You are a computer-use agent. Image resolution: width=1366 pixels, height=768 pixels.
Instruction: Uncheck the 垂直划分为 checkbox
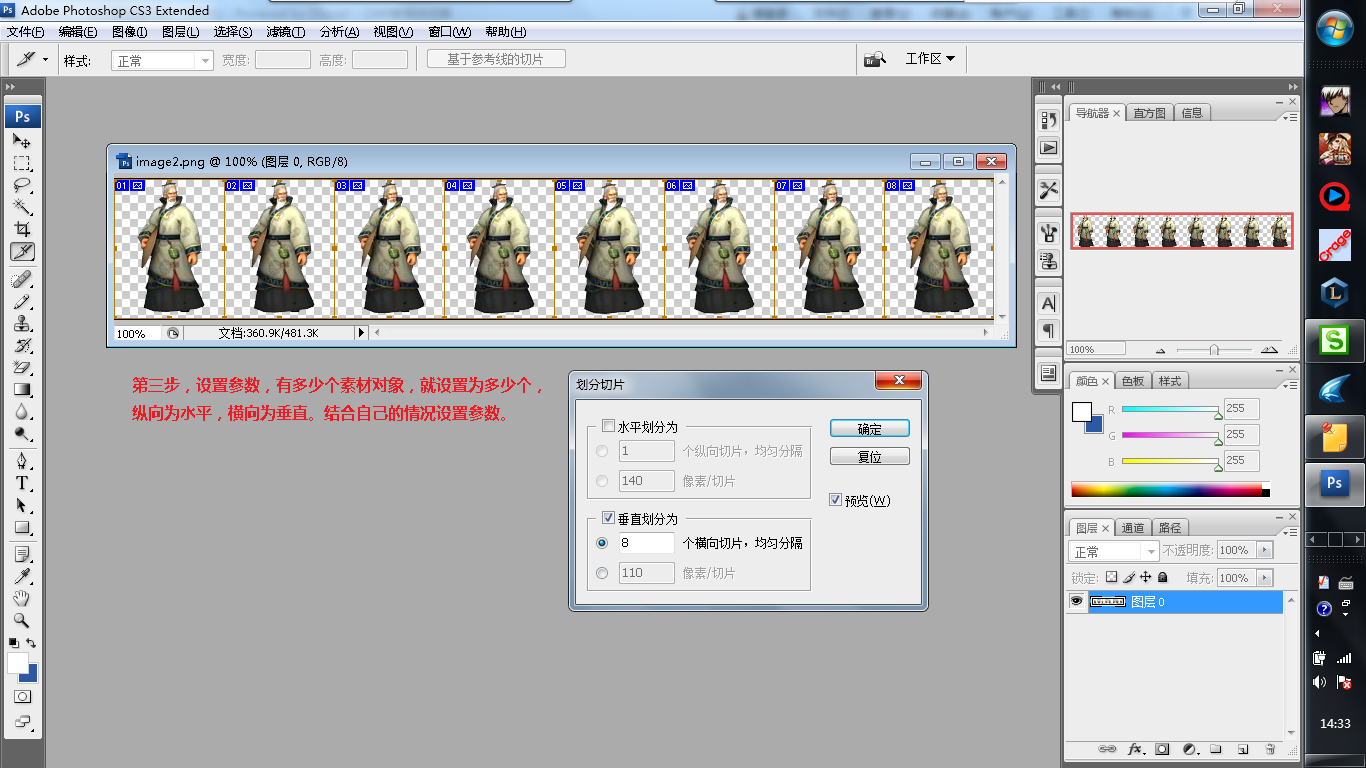coord(609,519)
